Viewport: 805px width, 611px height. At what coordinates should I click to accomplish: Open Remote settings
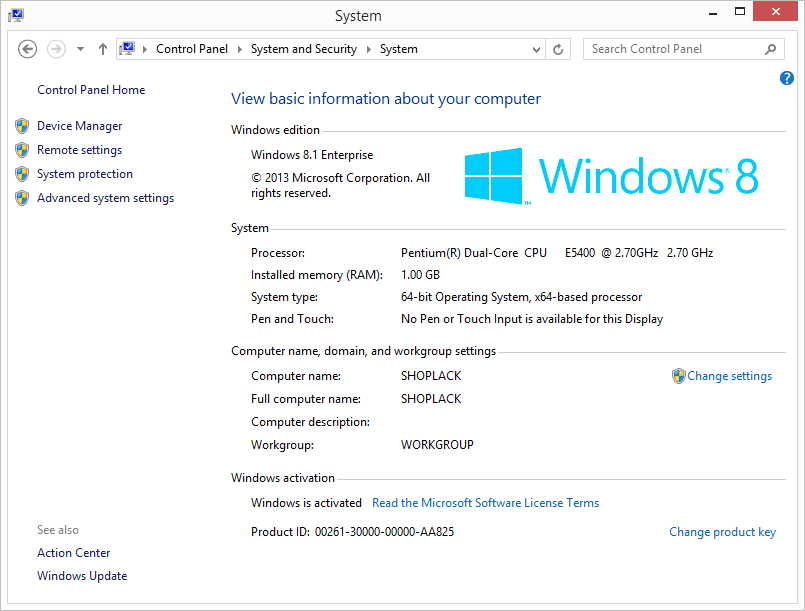pyautogui.click(x=80, y=150)
